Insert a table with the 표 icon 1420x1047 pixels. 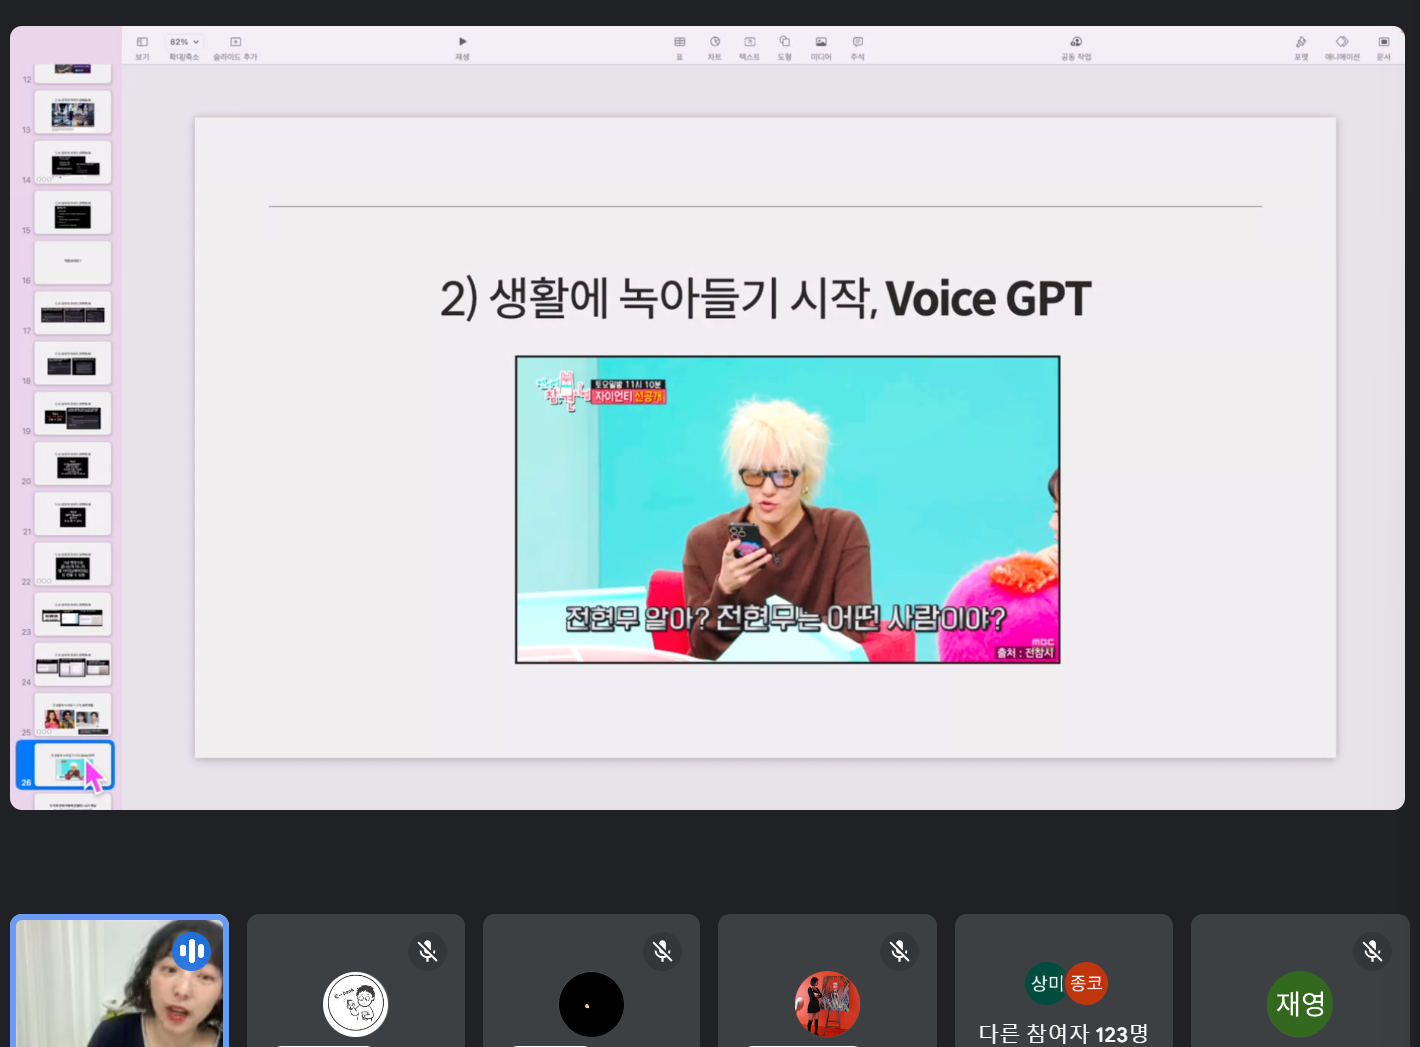680,47
